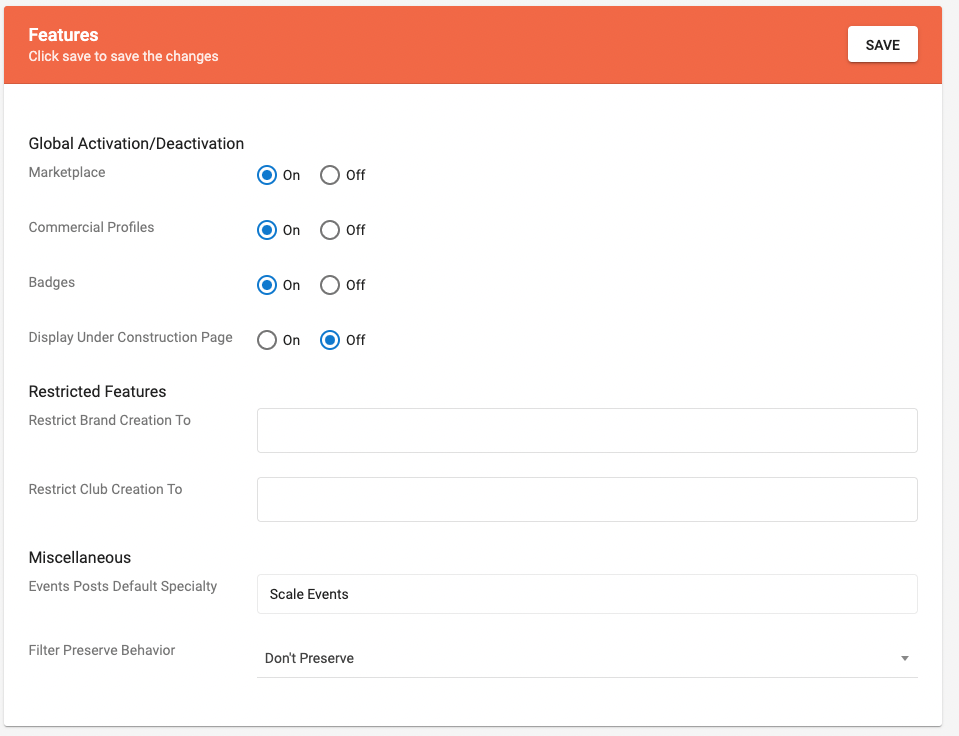
Task: Choose Off for Display Under Construction Page
Action: [x=330, y=340]
